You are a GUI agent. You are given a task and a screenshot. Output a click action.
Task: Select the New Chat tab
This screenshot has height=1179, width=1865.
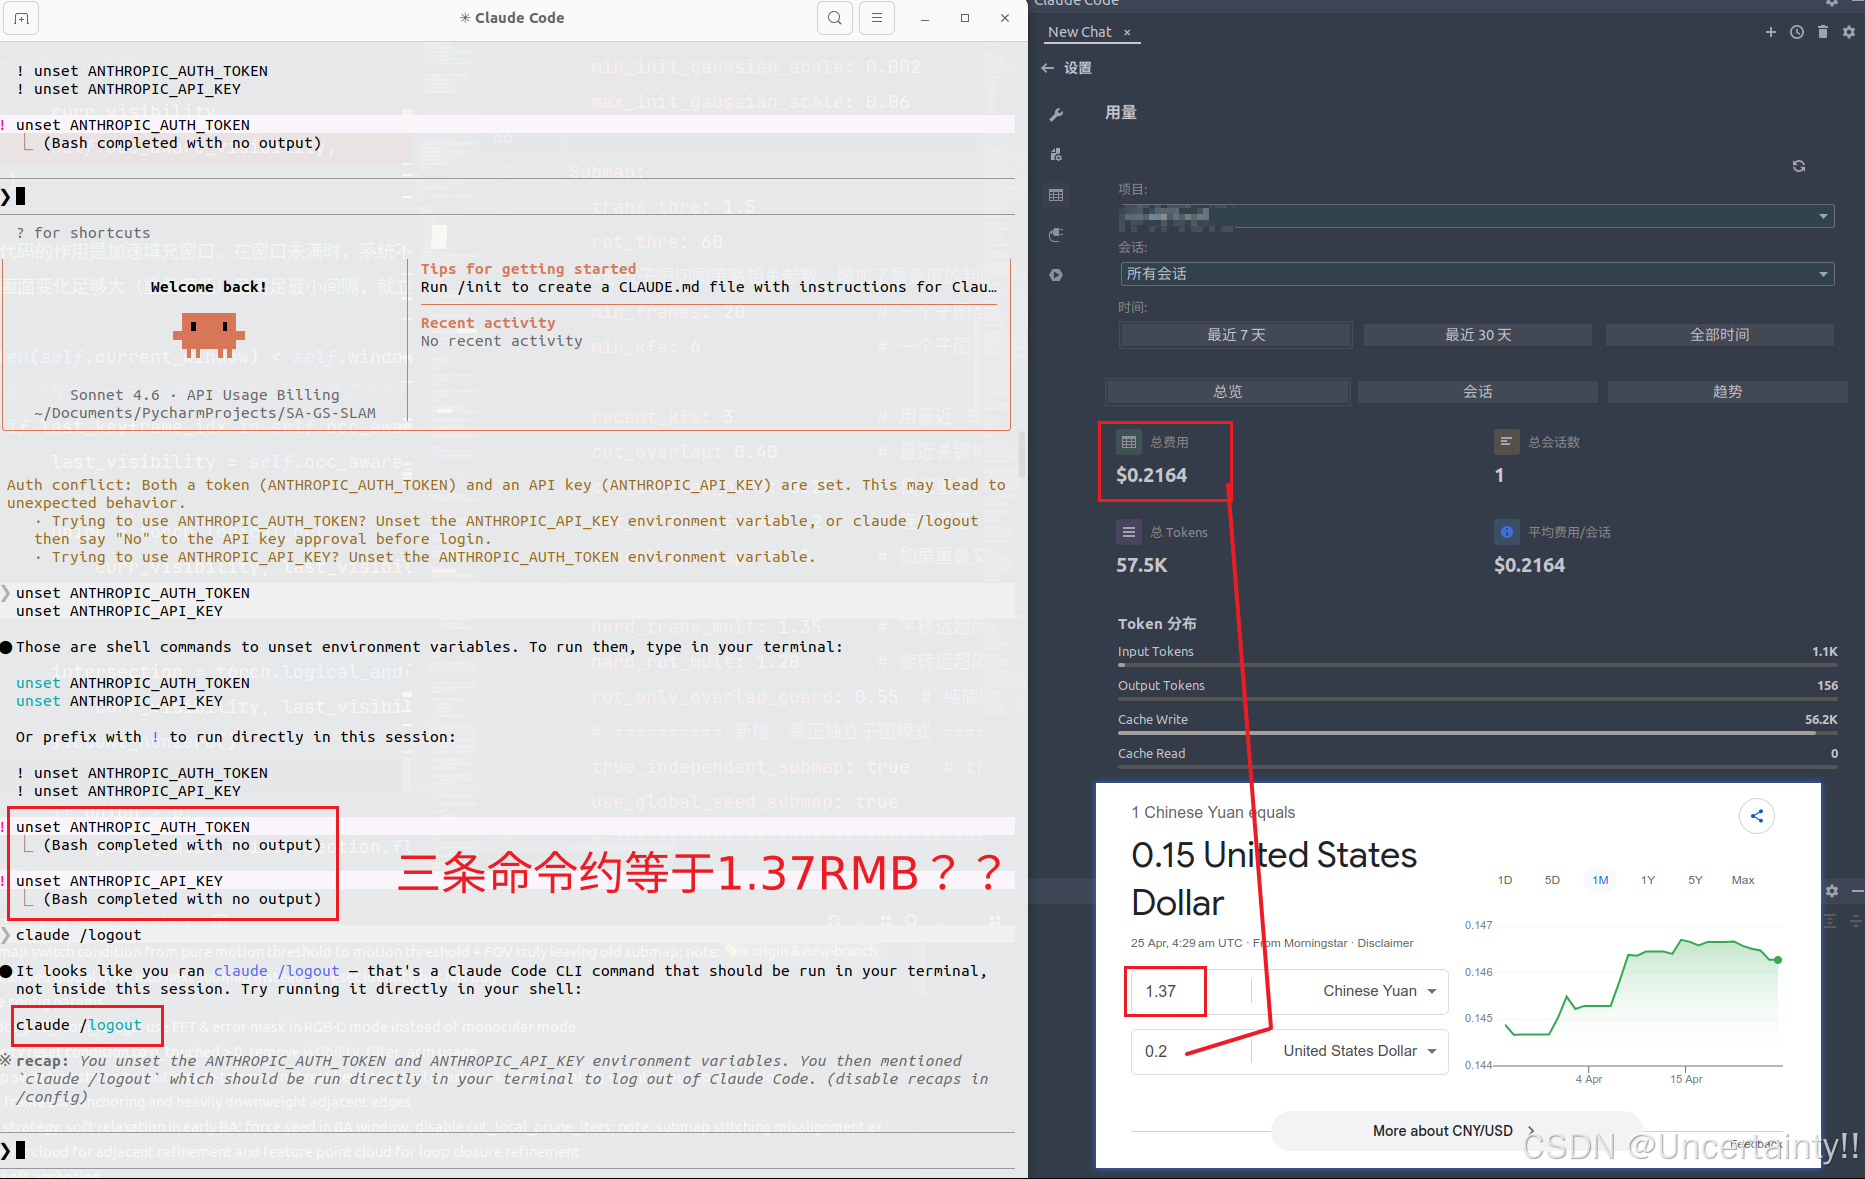coord(1079,32)
